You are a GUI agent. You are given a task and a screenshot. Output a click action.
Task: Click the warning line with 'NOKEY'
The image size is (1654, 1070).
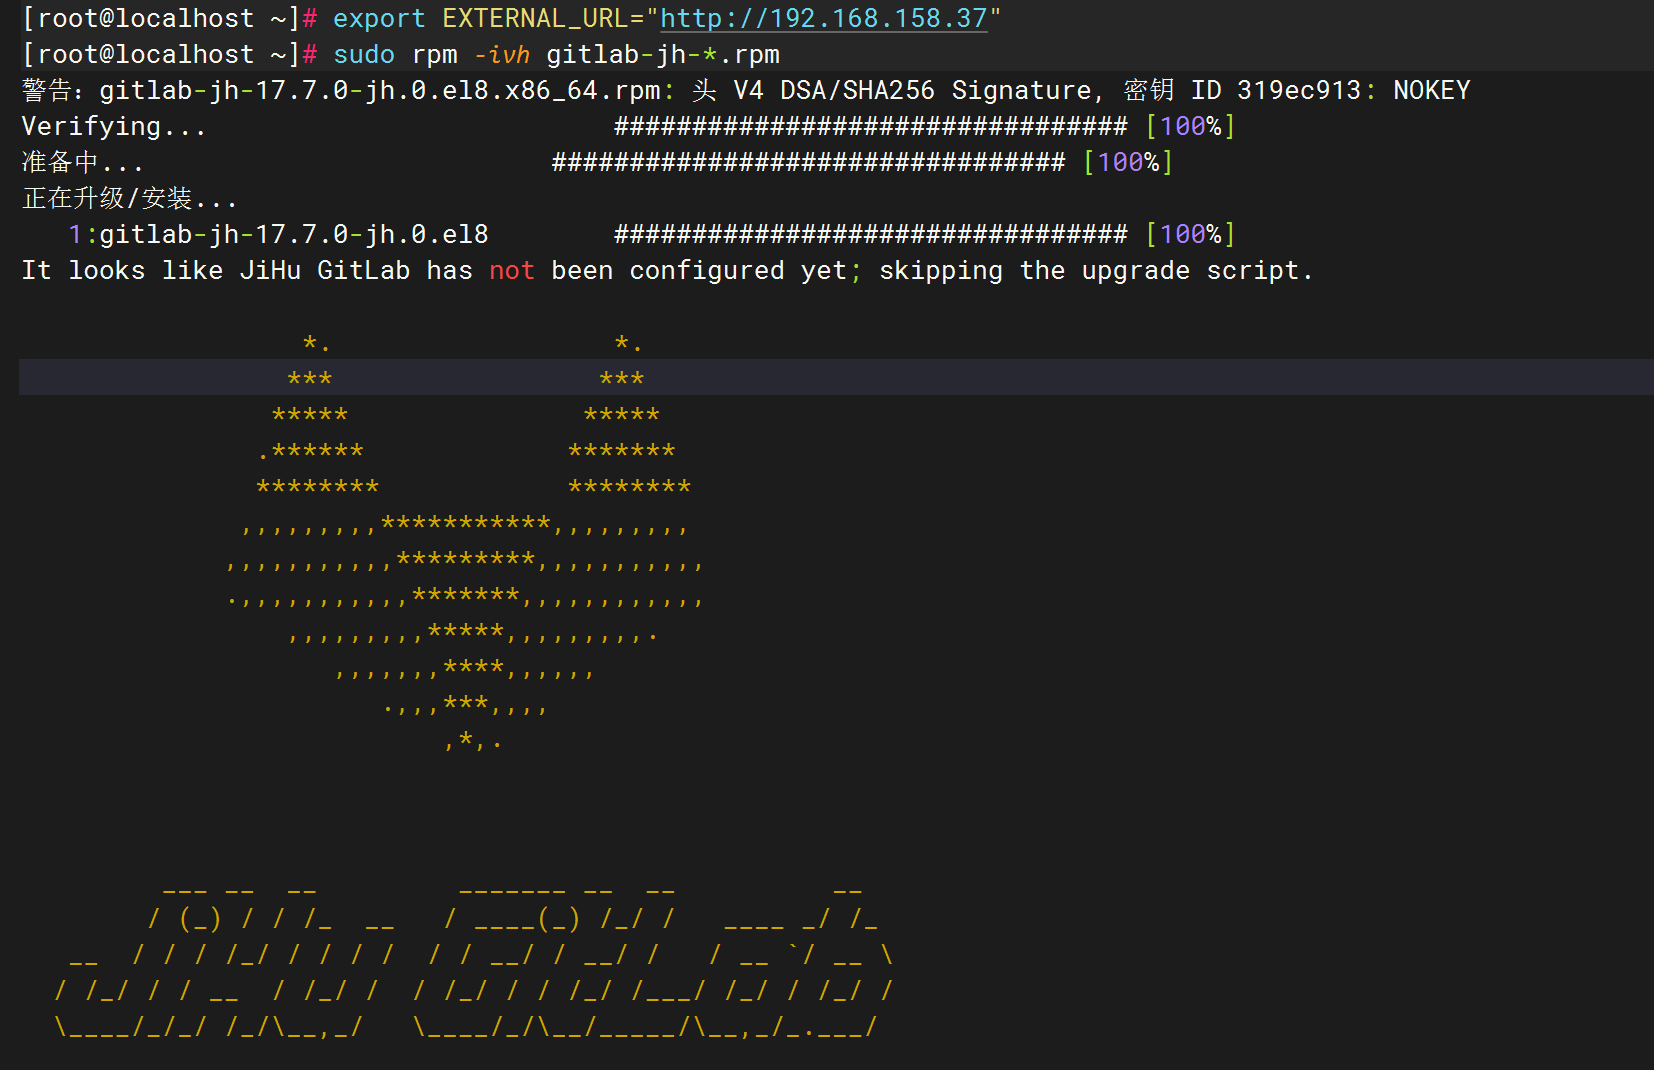tap(746, 91)
